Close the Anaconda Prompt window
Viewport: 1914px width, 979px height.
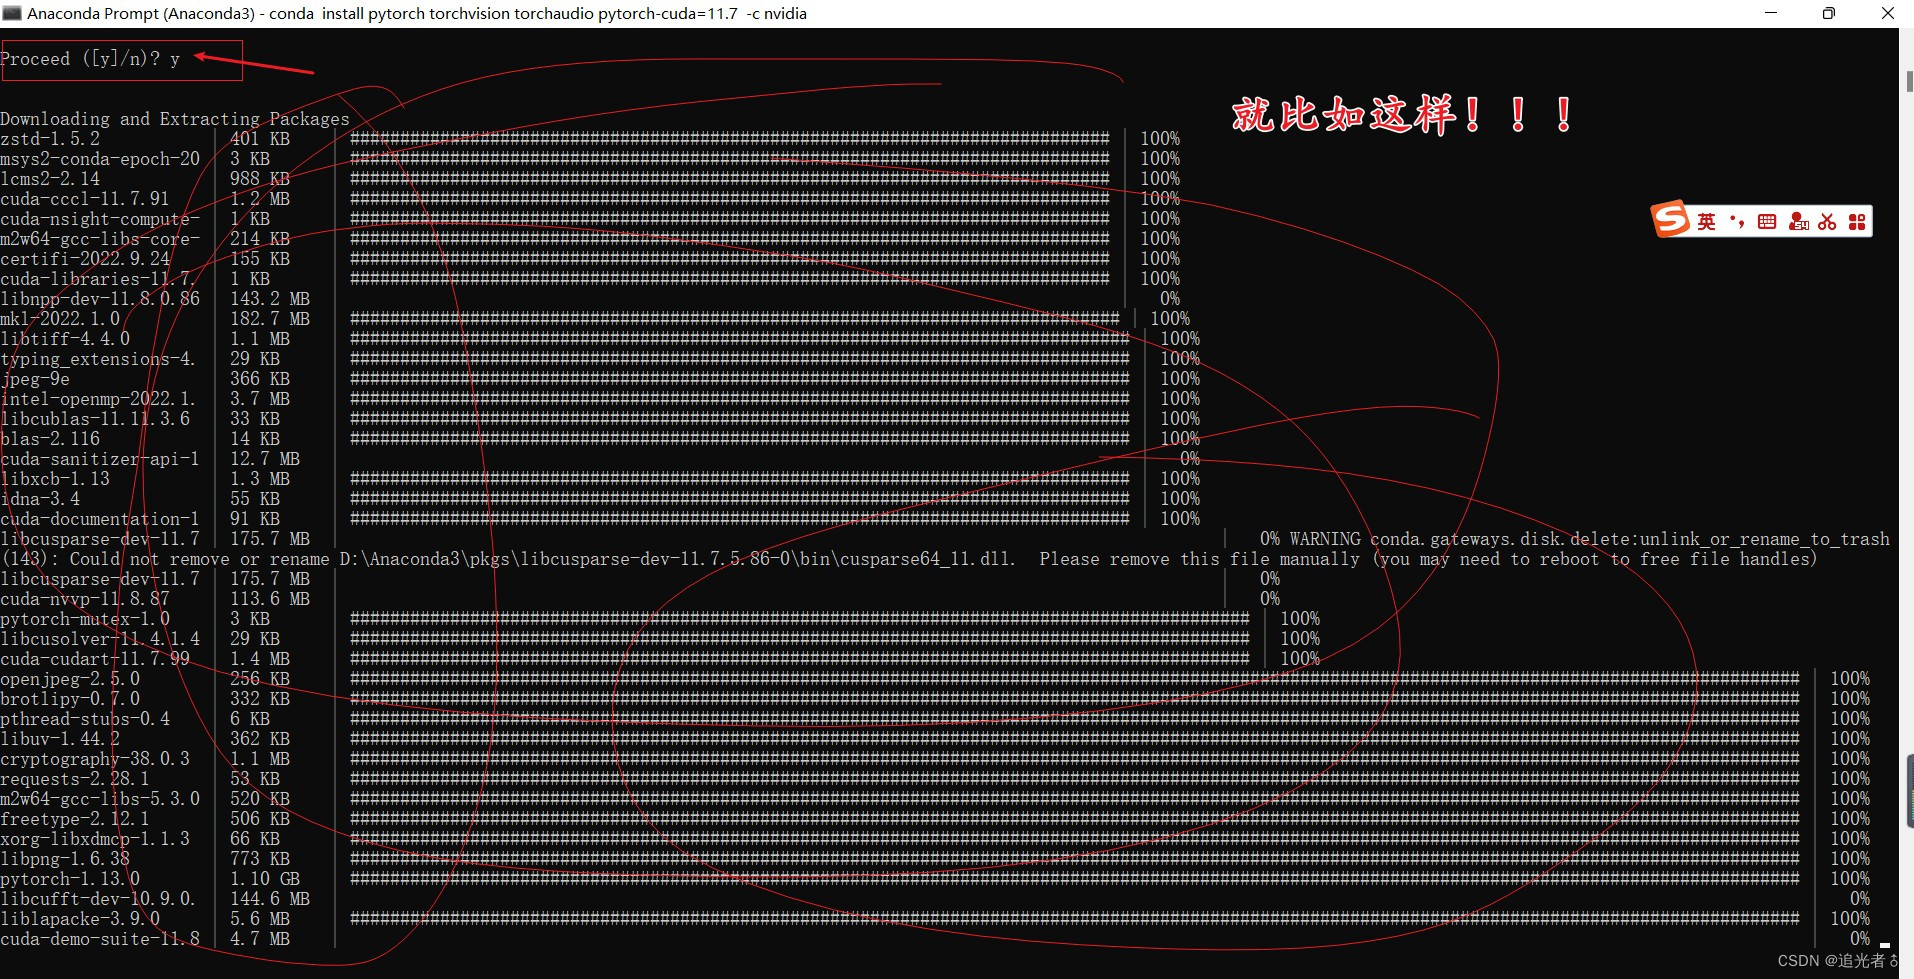(x=1888, y=13)
